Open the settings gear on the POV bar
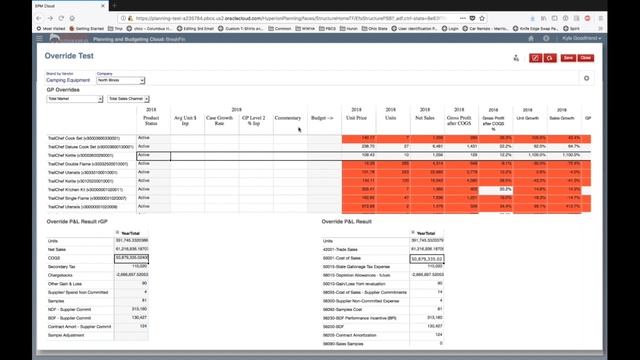Viewport: 640px width, 360px height. click(587, 78)
